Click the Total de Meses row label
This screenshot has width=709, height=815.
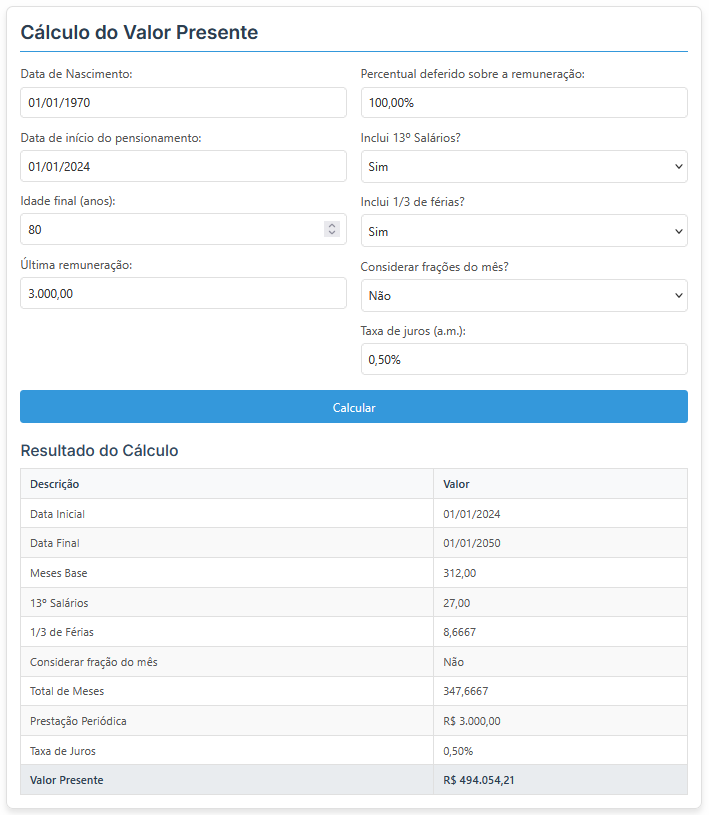tap(67, 691)
